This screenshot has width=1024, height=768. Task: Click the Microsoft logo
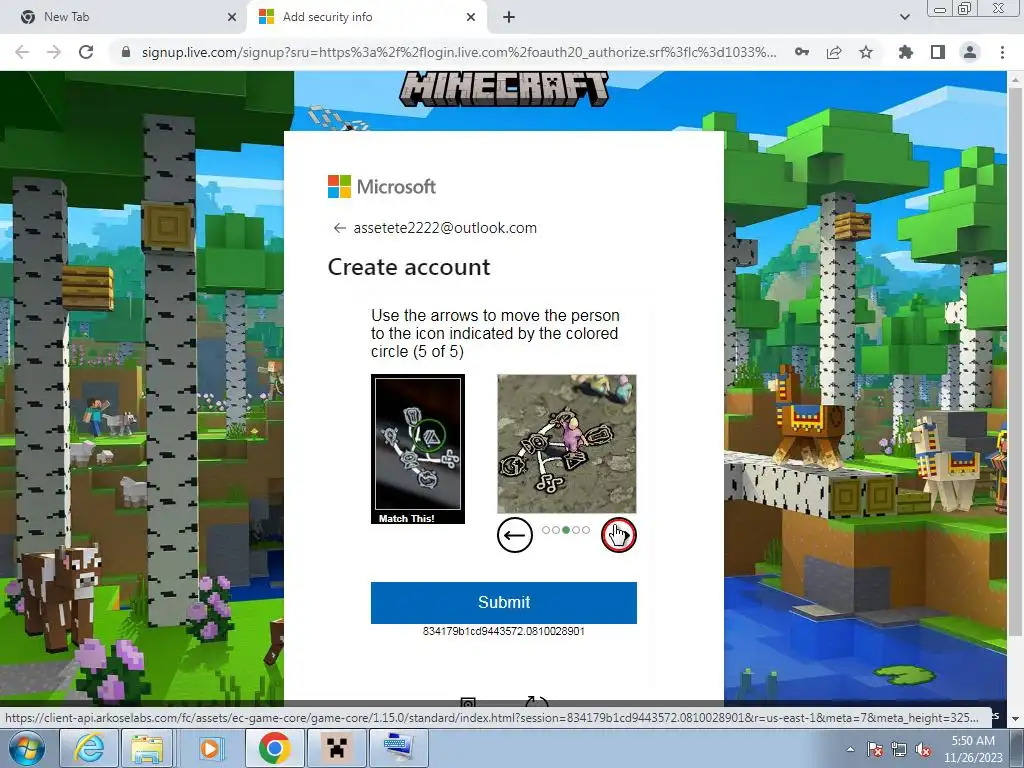coord(381,187)
